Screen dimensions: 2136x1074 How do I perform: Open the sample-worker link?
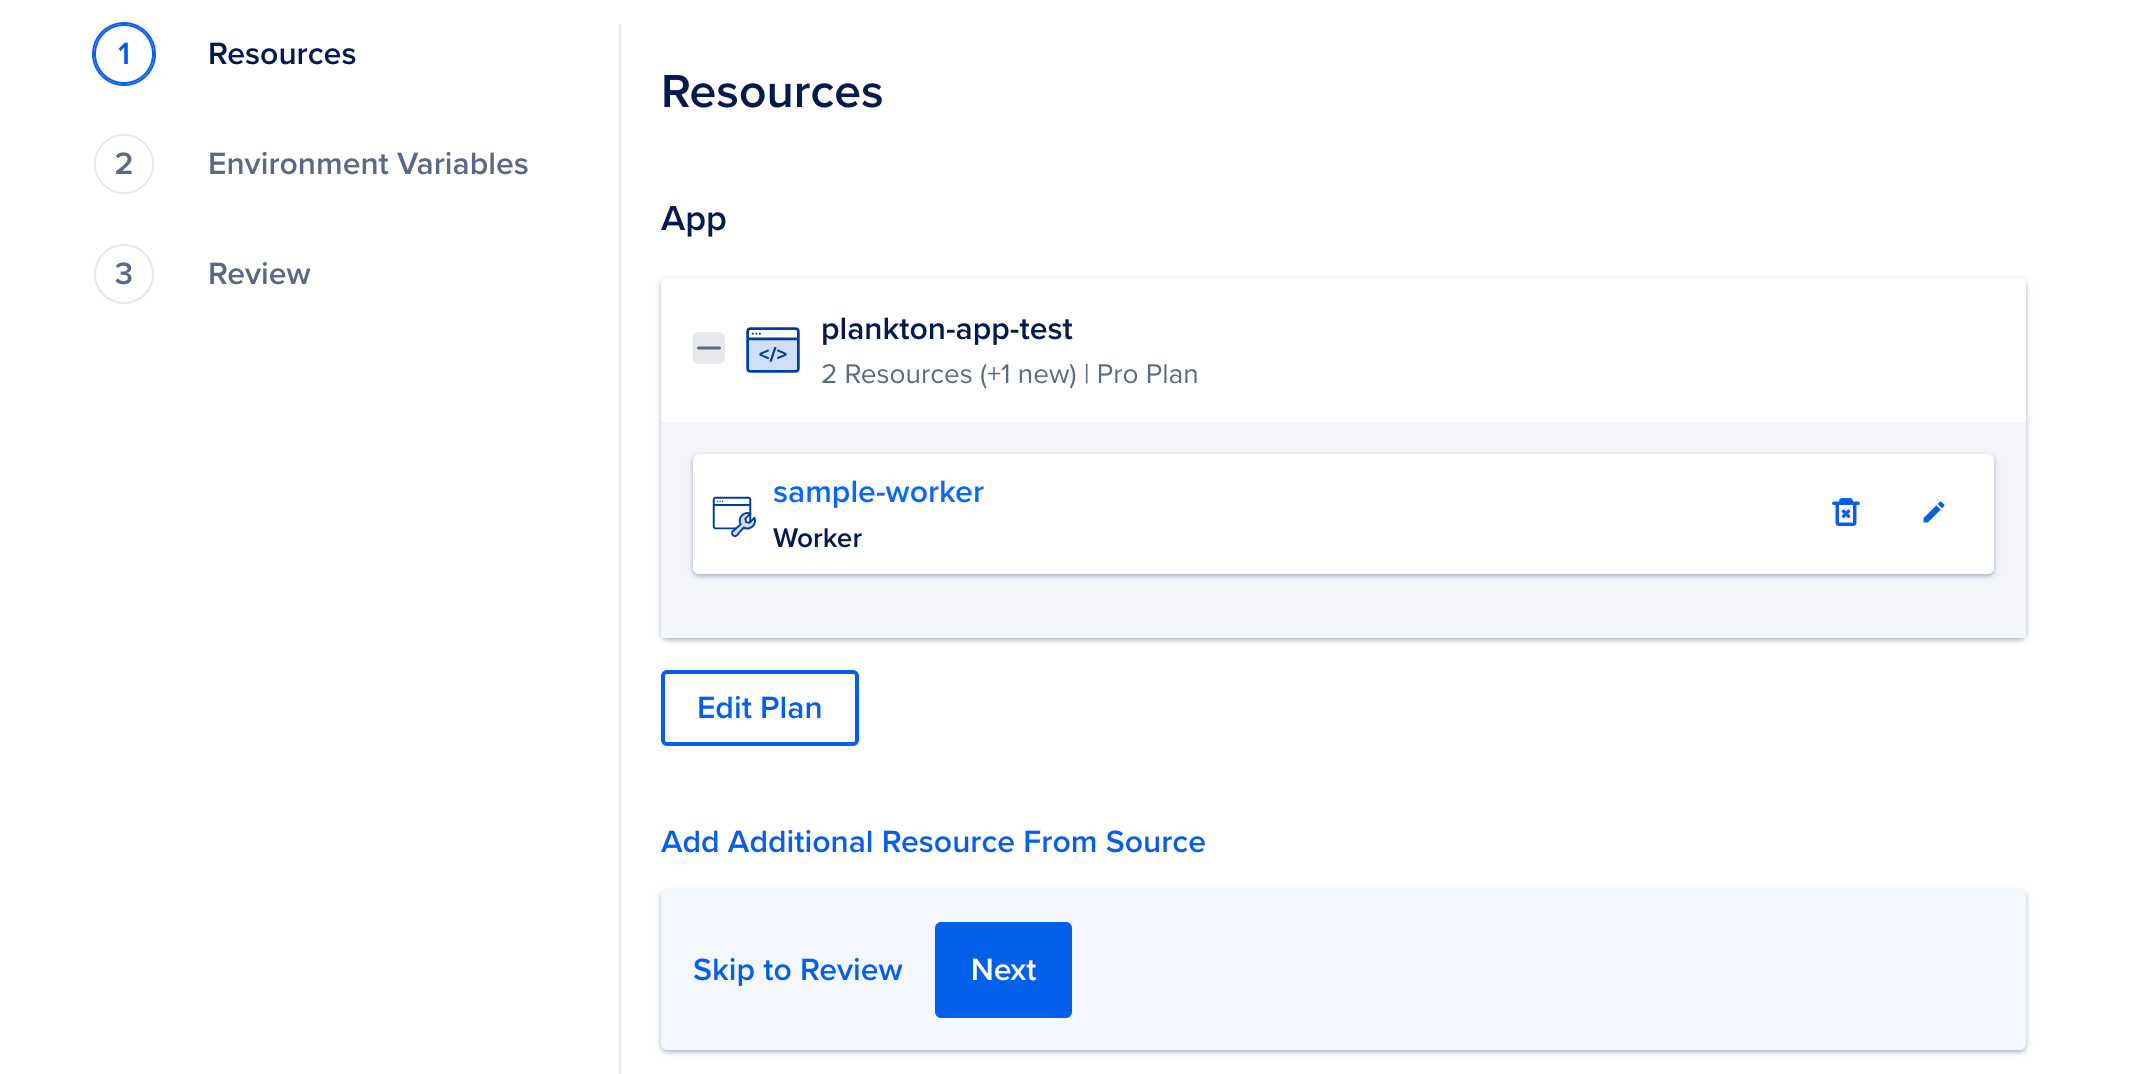[878, 492]
